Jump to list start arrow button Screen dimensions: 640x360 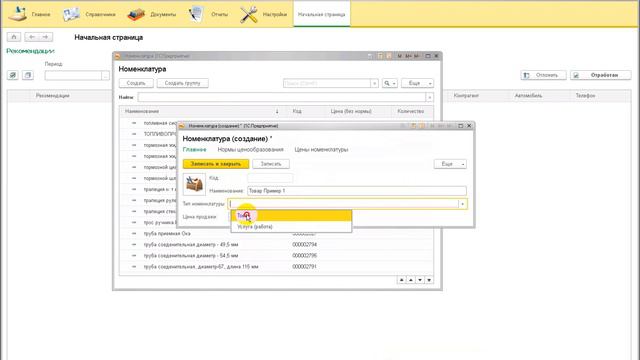(x=401, y=280)
